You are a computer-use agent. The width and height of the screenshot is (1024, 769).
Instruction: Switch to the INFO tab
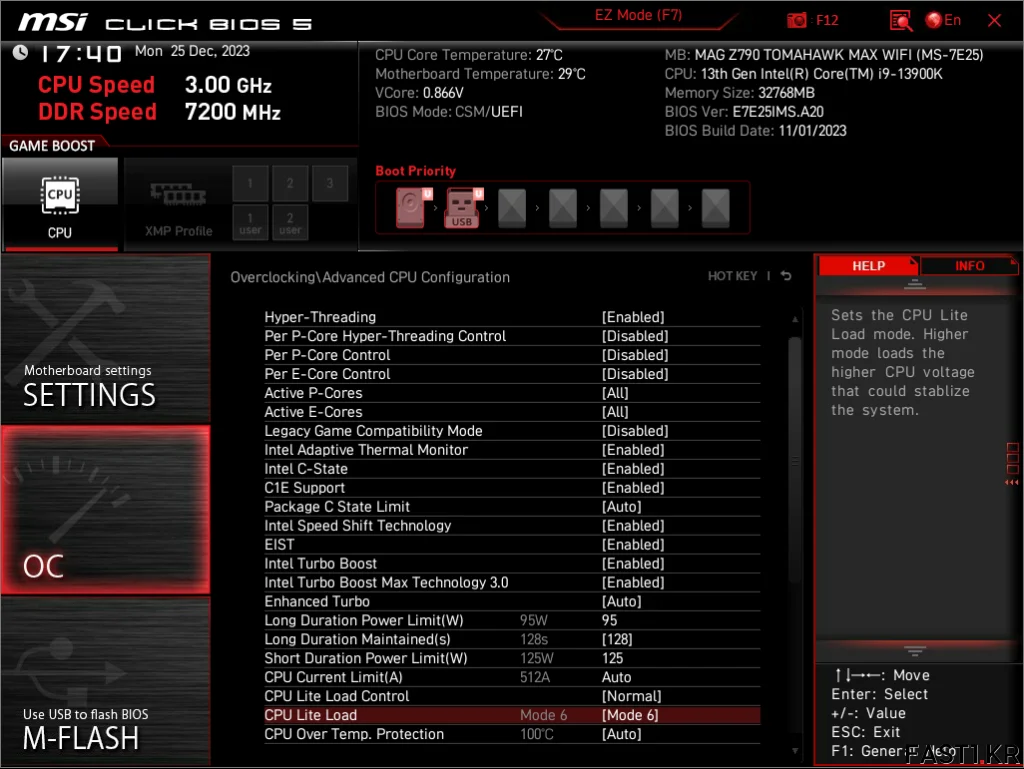[x=968, y=266]
